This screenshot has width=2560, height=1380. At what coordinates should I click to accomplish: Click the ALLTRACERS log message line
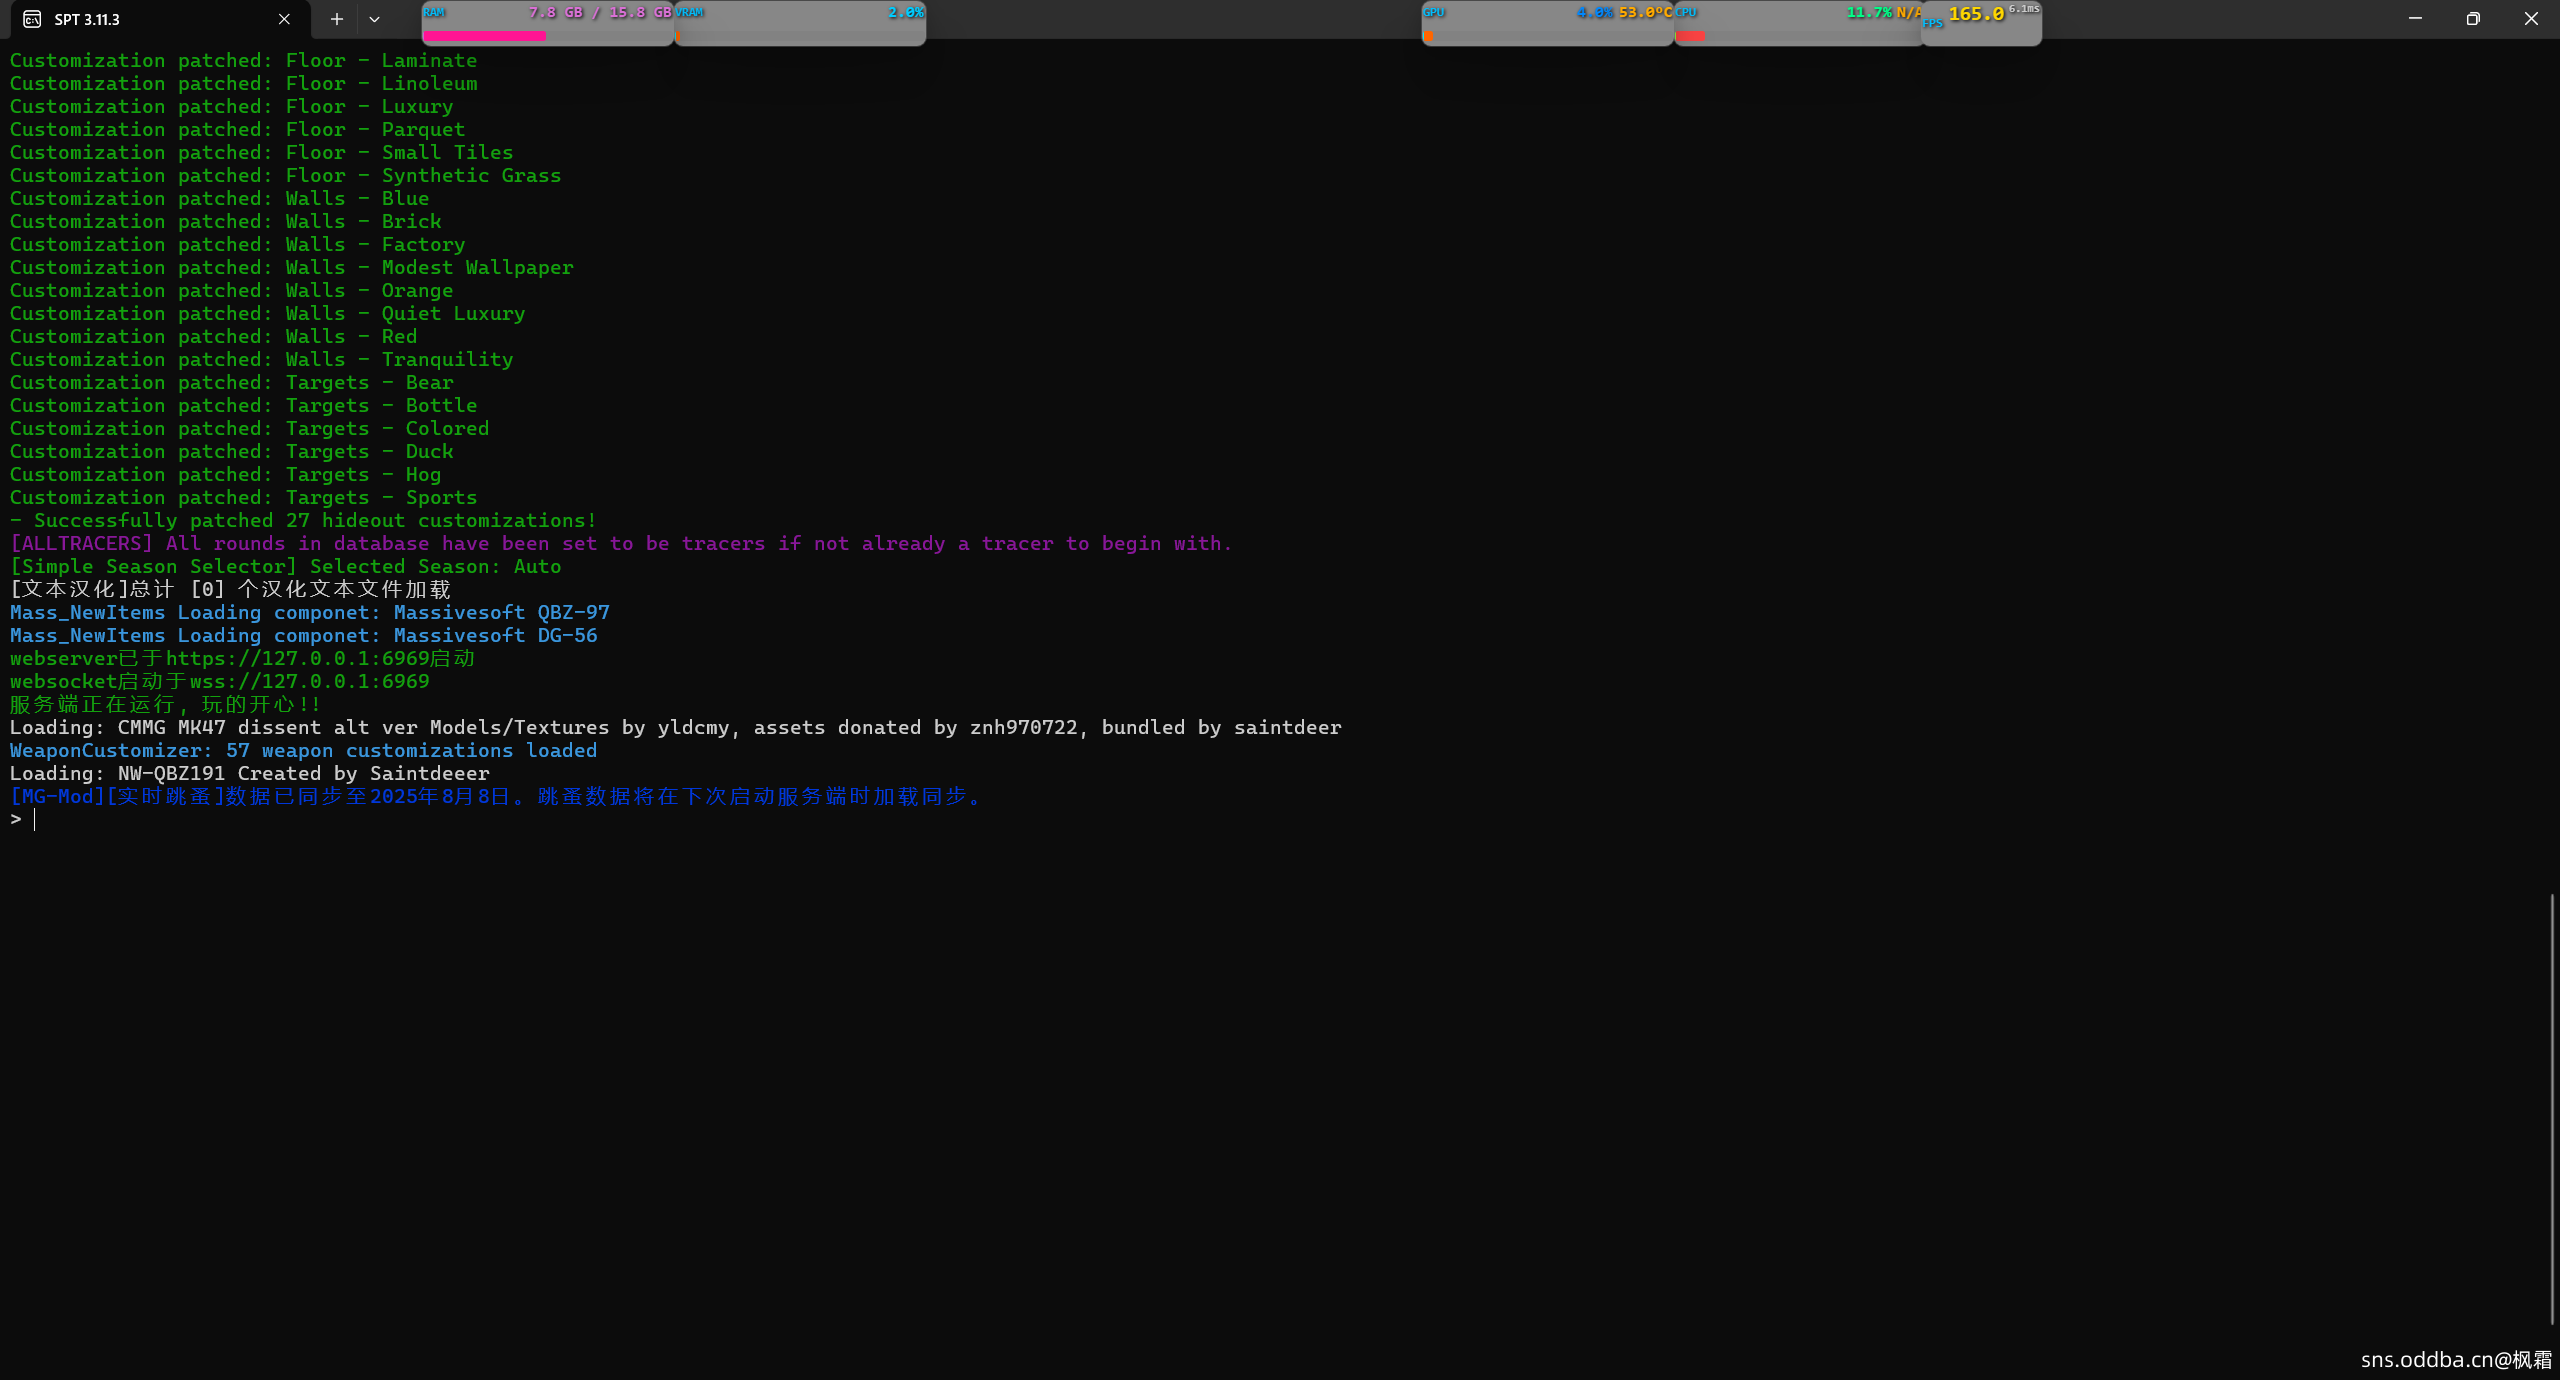[620, 544]
